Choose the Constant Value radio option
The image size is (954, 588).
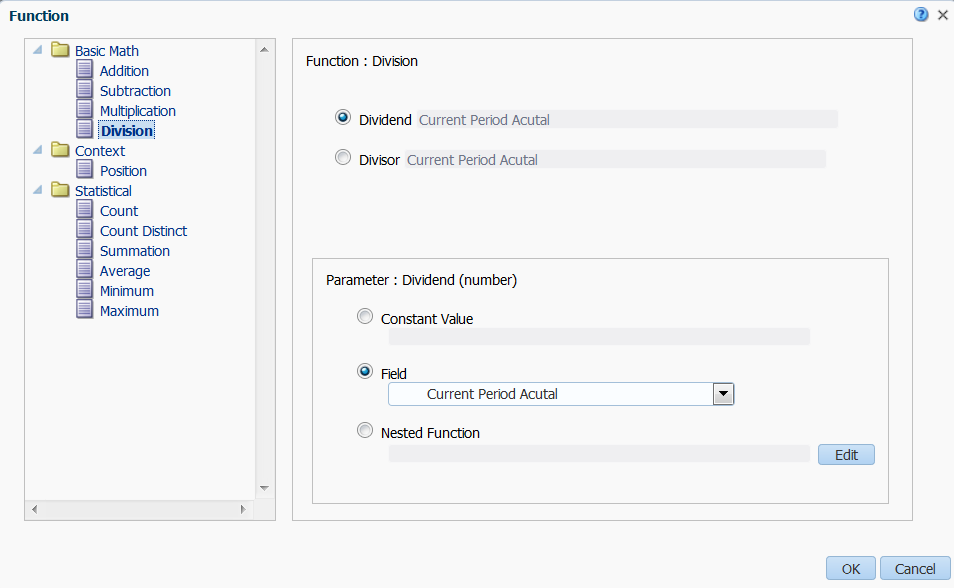point(365,317)
